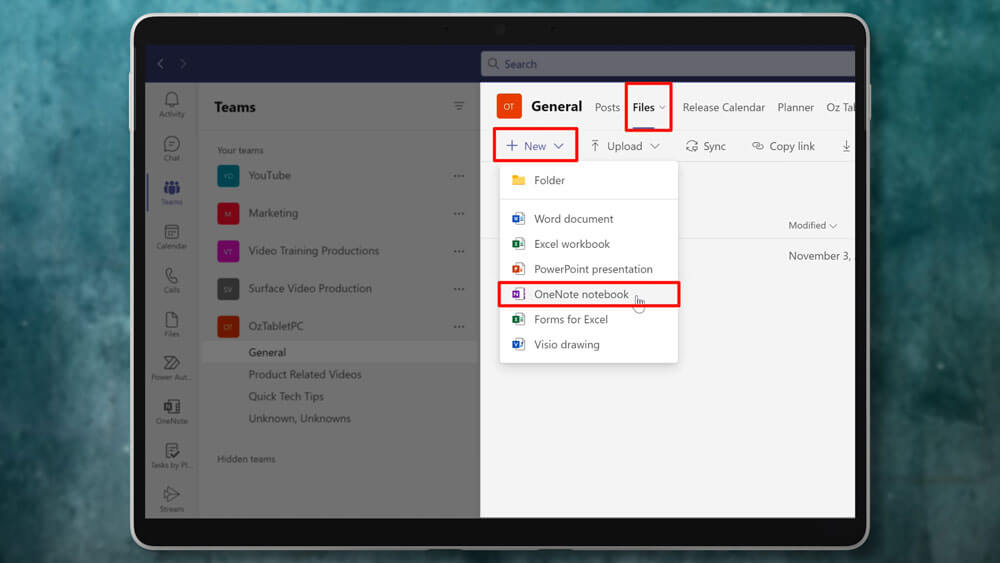
Task: Open the Release Calendar tab
Action: tap(723, 107)
